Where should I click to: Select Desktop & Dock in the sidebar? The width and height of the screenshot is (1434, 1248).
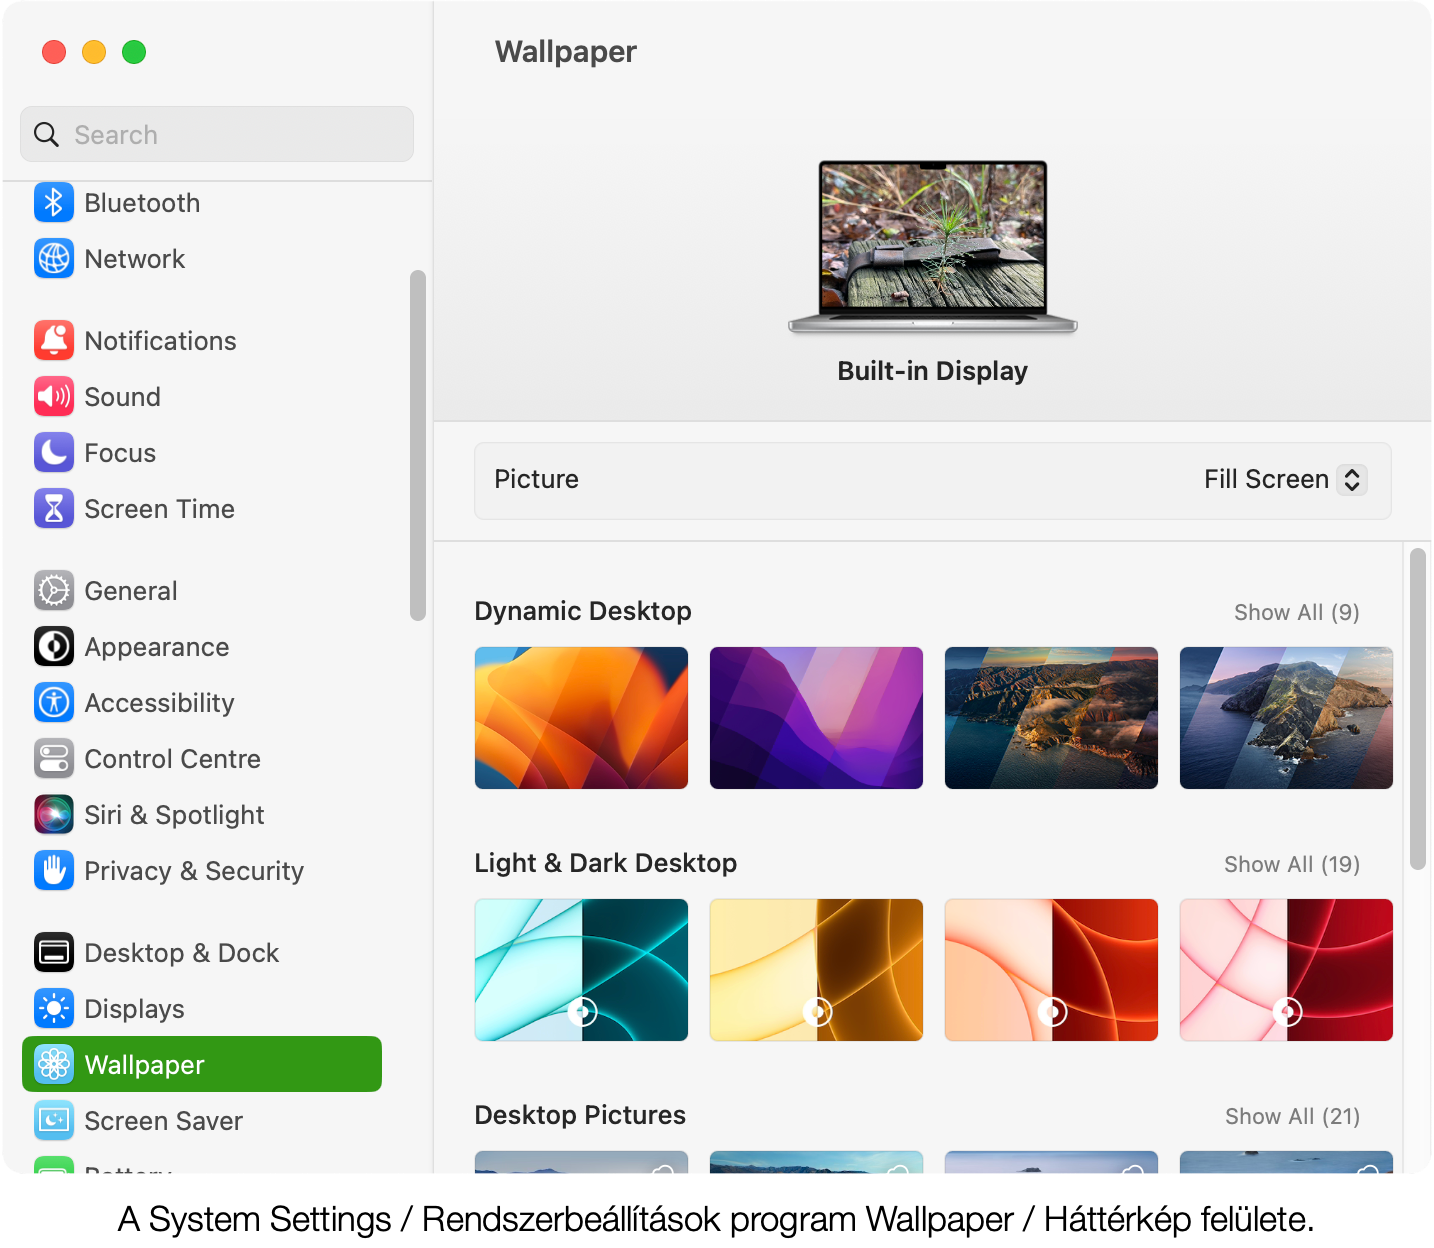[x=181, y=953]
